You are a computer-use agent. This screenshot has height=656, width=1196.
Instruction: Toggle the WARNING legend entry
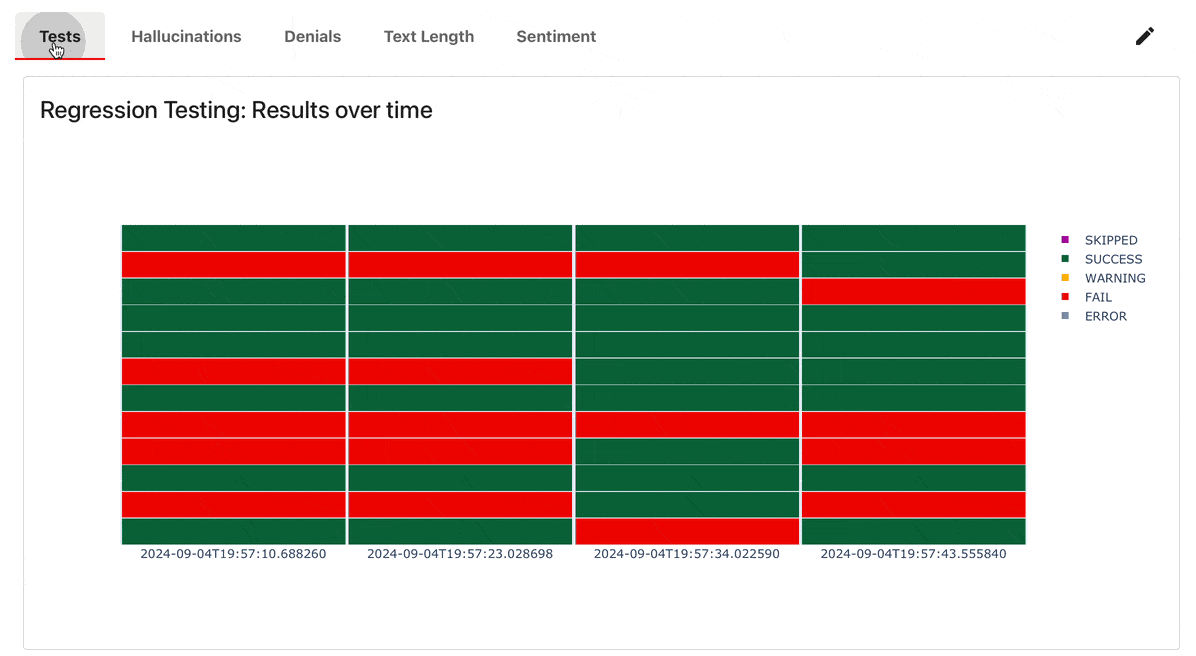pyautogui.click(x=1114, y=278)
